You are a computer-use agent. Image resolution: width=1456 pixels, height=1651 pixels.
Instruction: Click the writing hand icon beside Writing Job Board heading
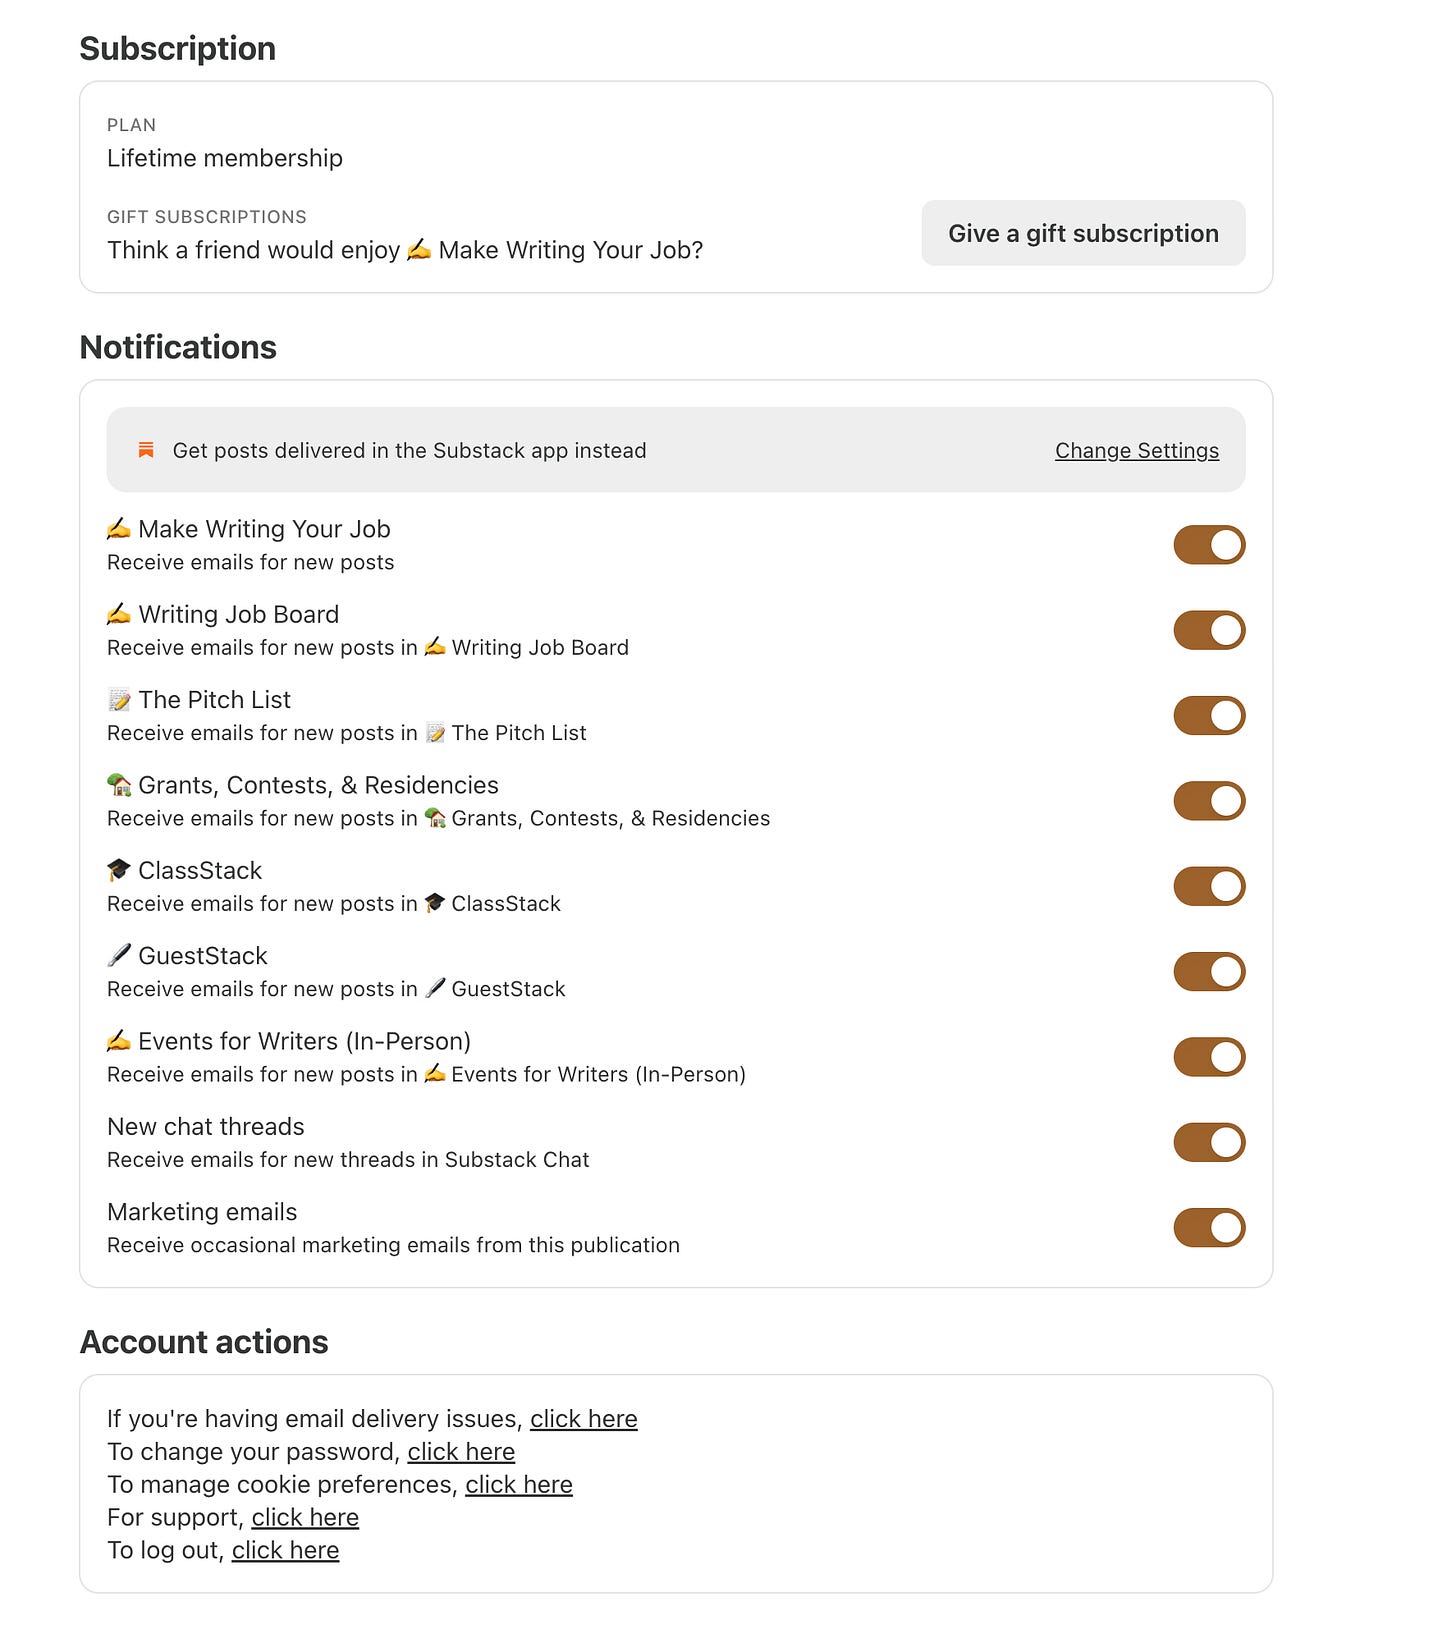pos(119,614)
